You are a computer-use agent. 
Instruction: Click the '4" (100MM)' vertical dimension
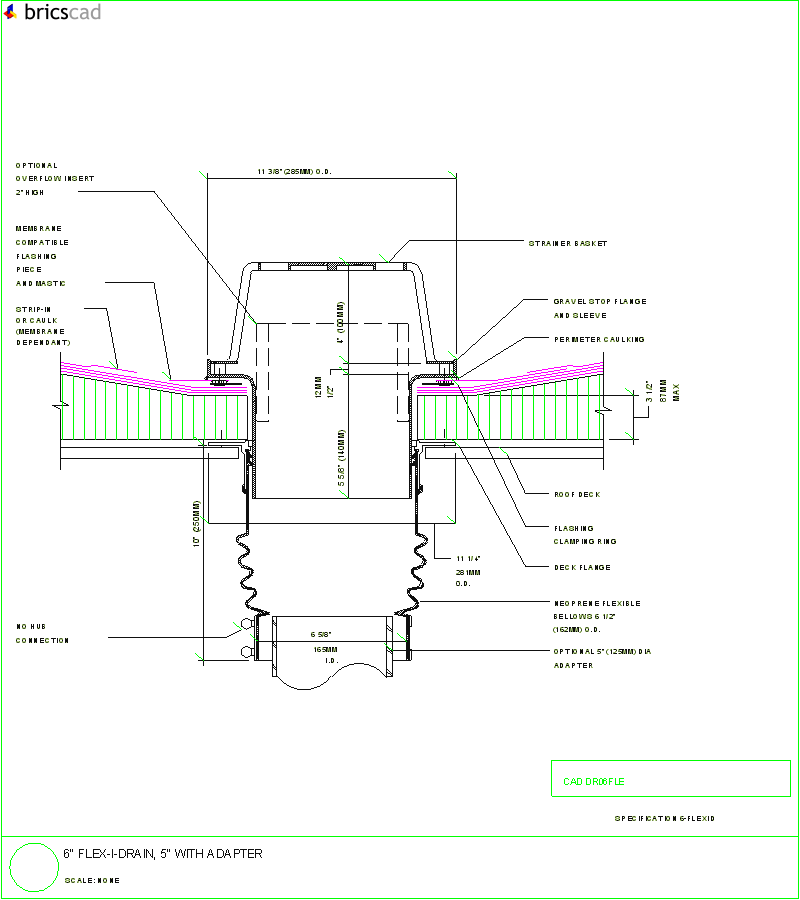coord(340,323)
